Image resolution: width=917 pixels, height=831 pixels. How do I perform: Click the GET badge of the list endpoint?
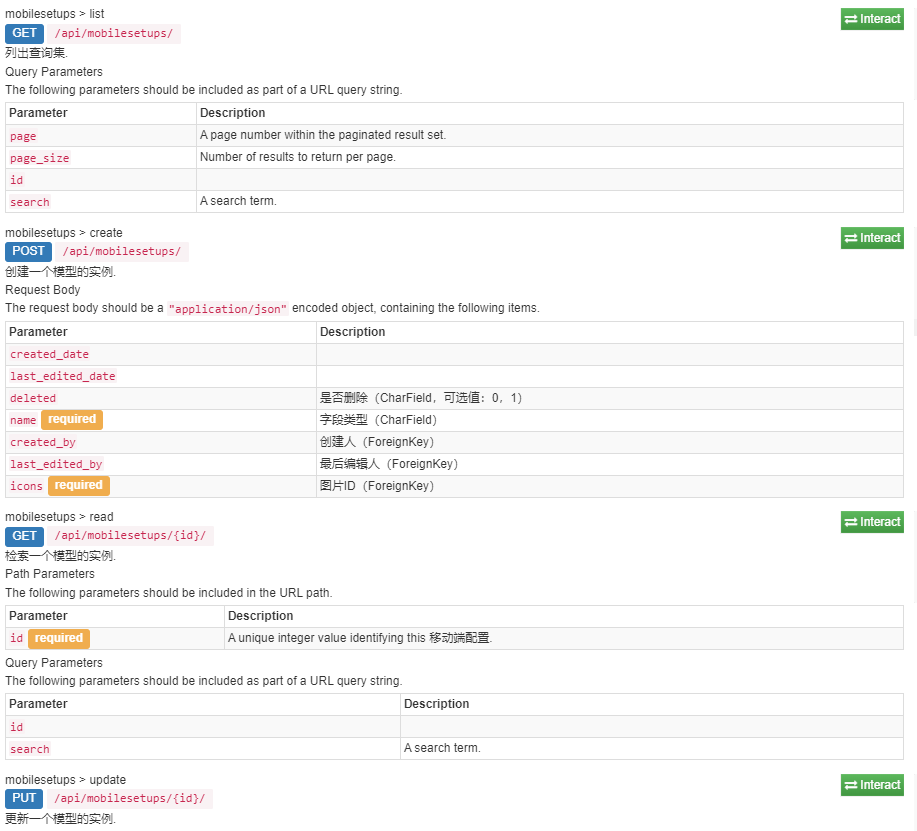24,33
